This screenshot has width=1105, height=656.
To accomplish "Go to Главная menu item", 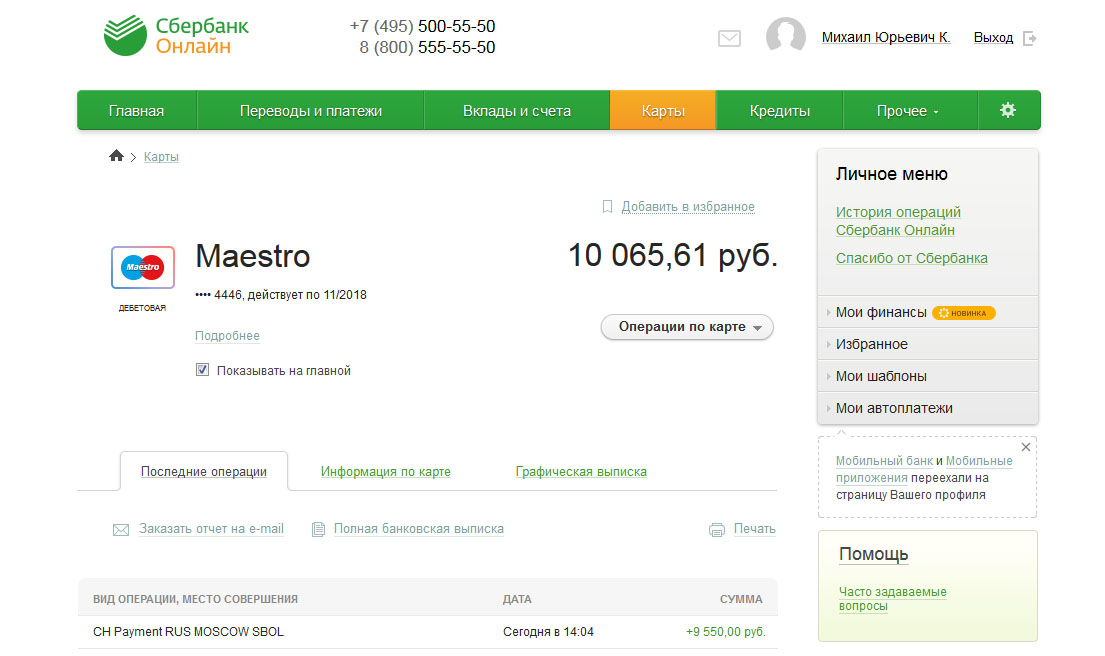I will click(137, 111).
